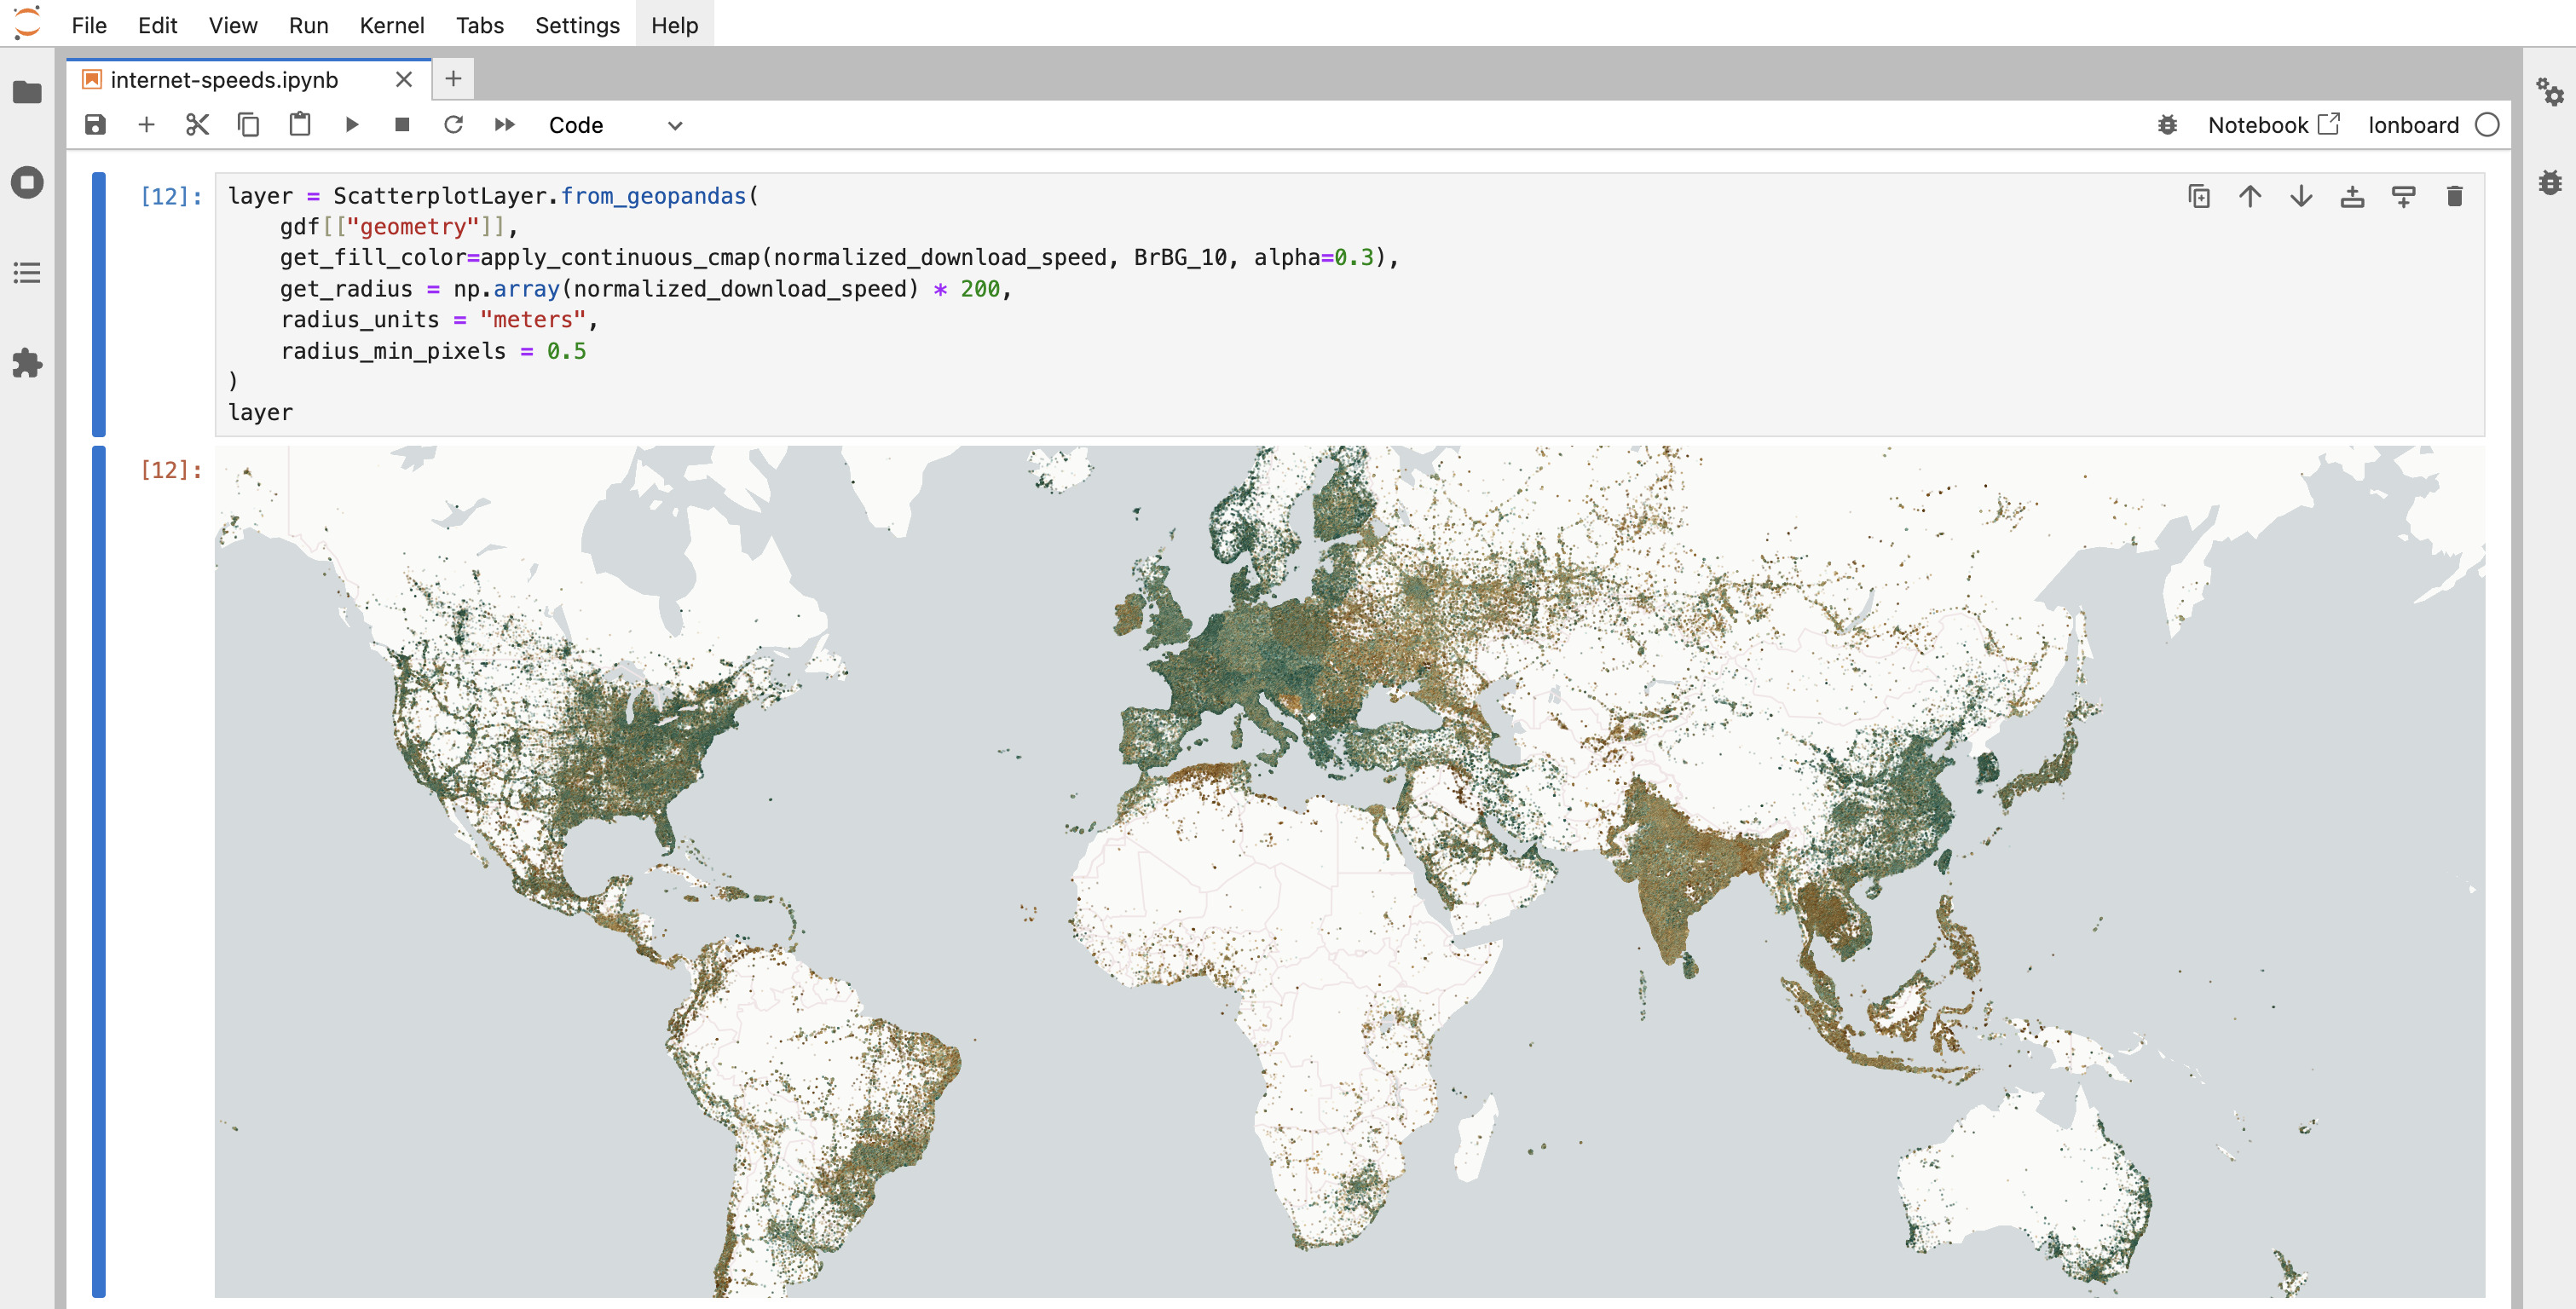2576x1309 pixels.
Task: Collapse the code cell using the blue bar
Action: 98,304
